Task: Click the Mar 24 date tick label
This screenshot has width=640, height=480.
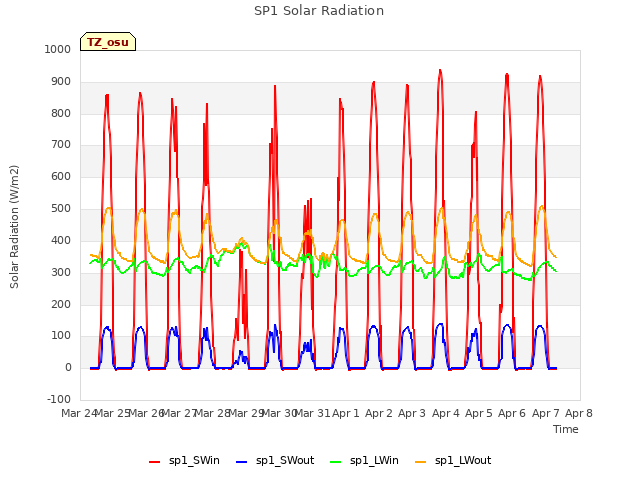Action: click(79, 413)
